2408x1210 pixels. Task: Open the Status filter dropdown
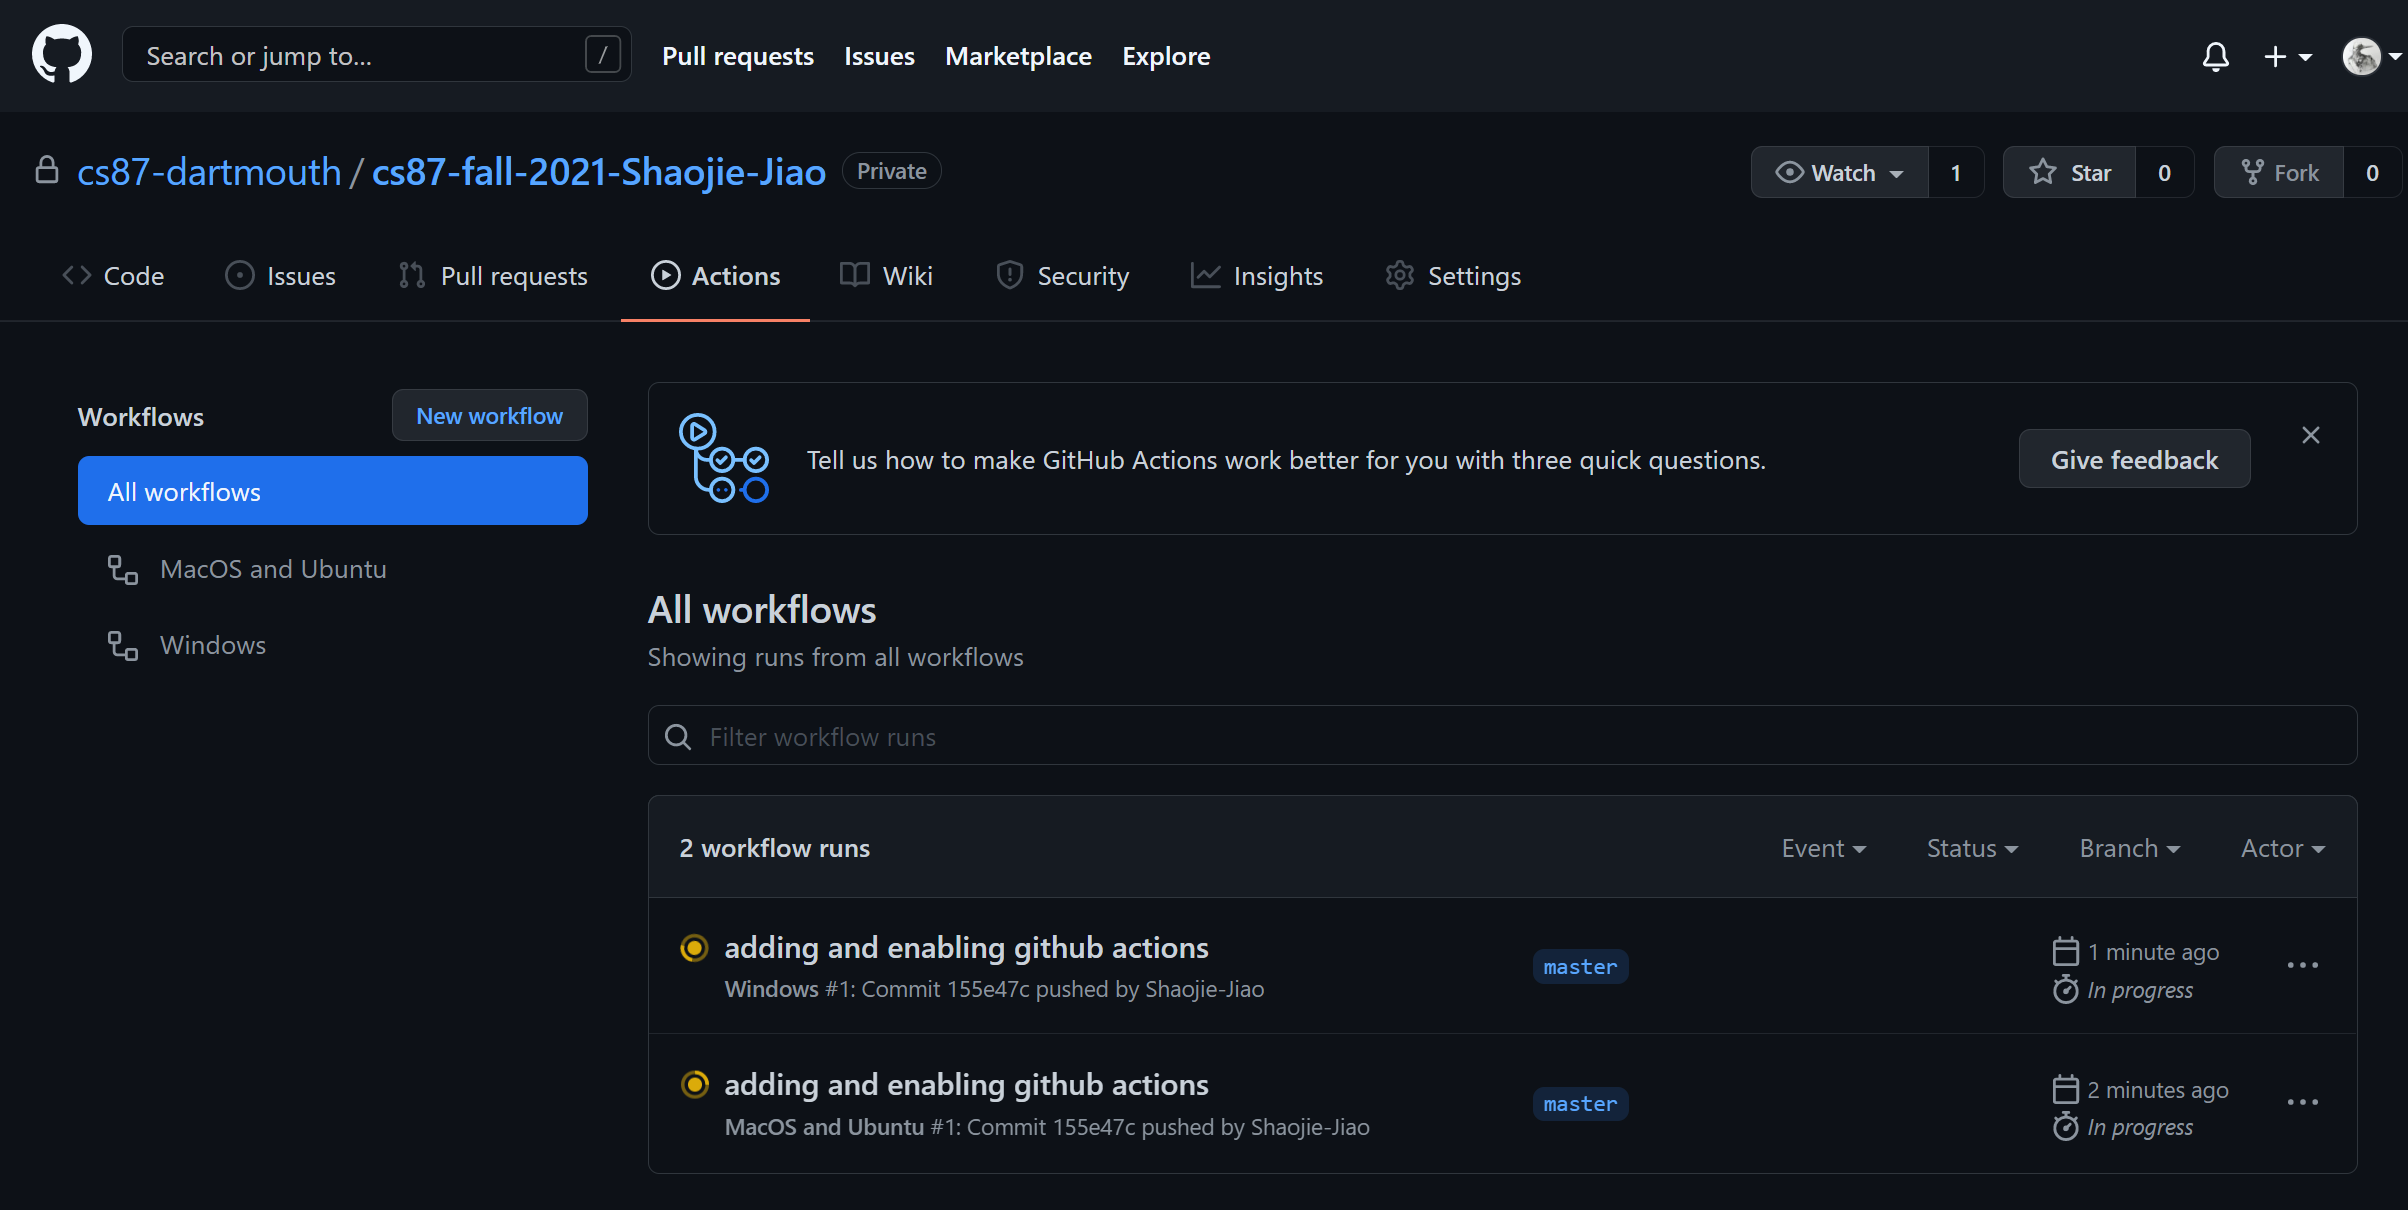(1972, 848)
